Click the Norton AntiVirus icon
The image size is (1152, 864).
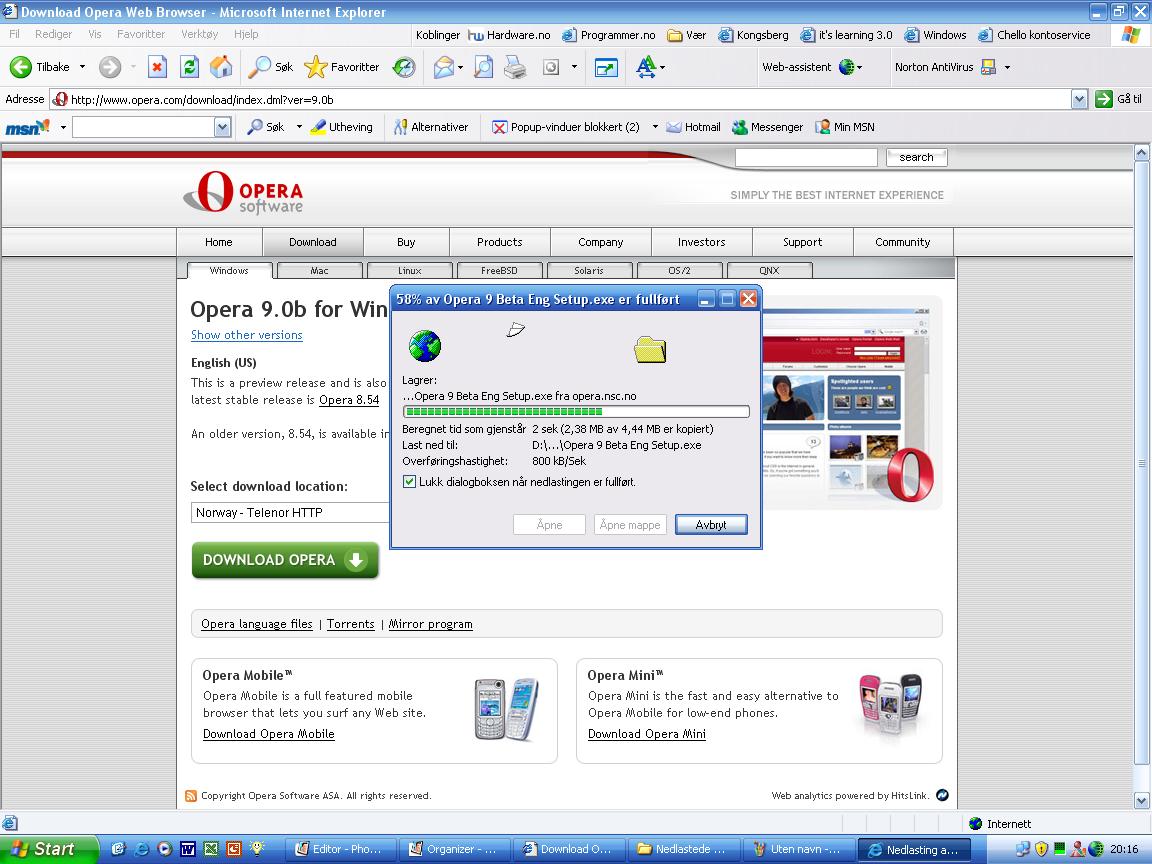click(x=988, y=67)
